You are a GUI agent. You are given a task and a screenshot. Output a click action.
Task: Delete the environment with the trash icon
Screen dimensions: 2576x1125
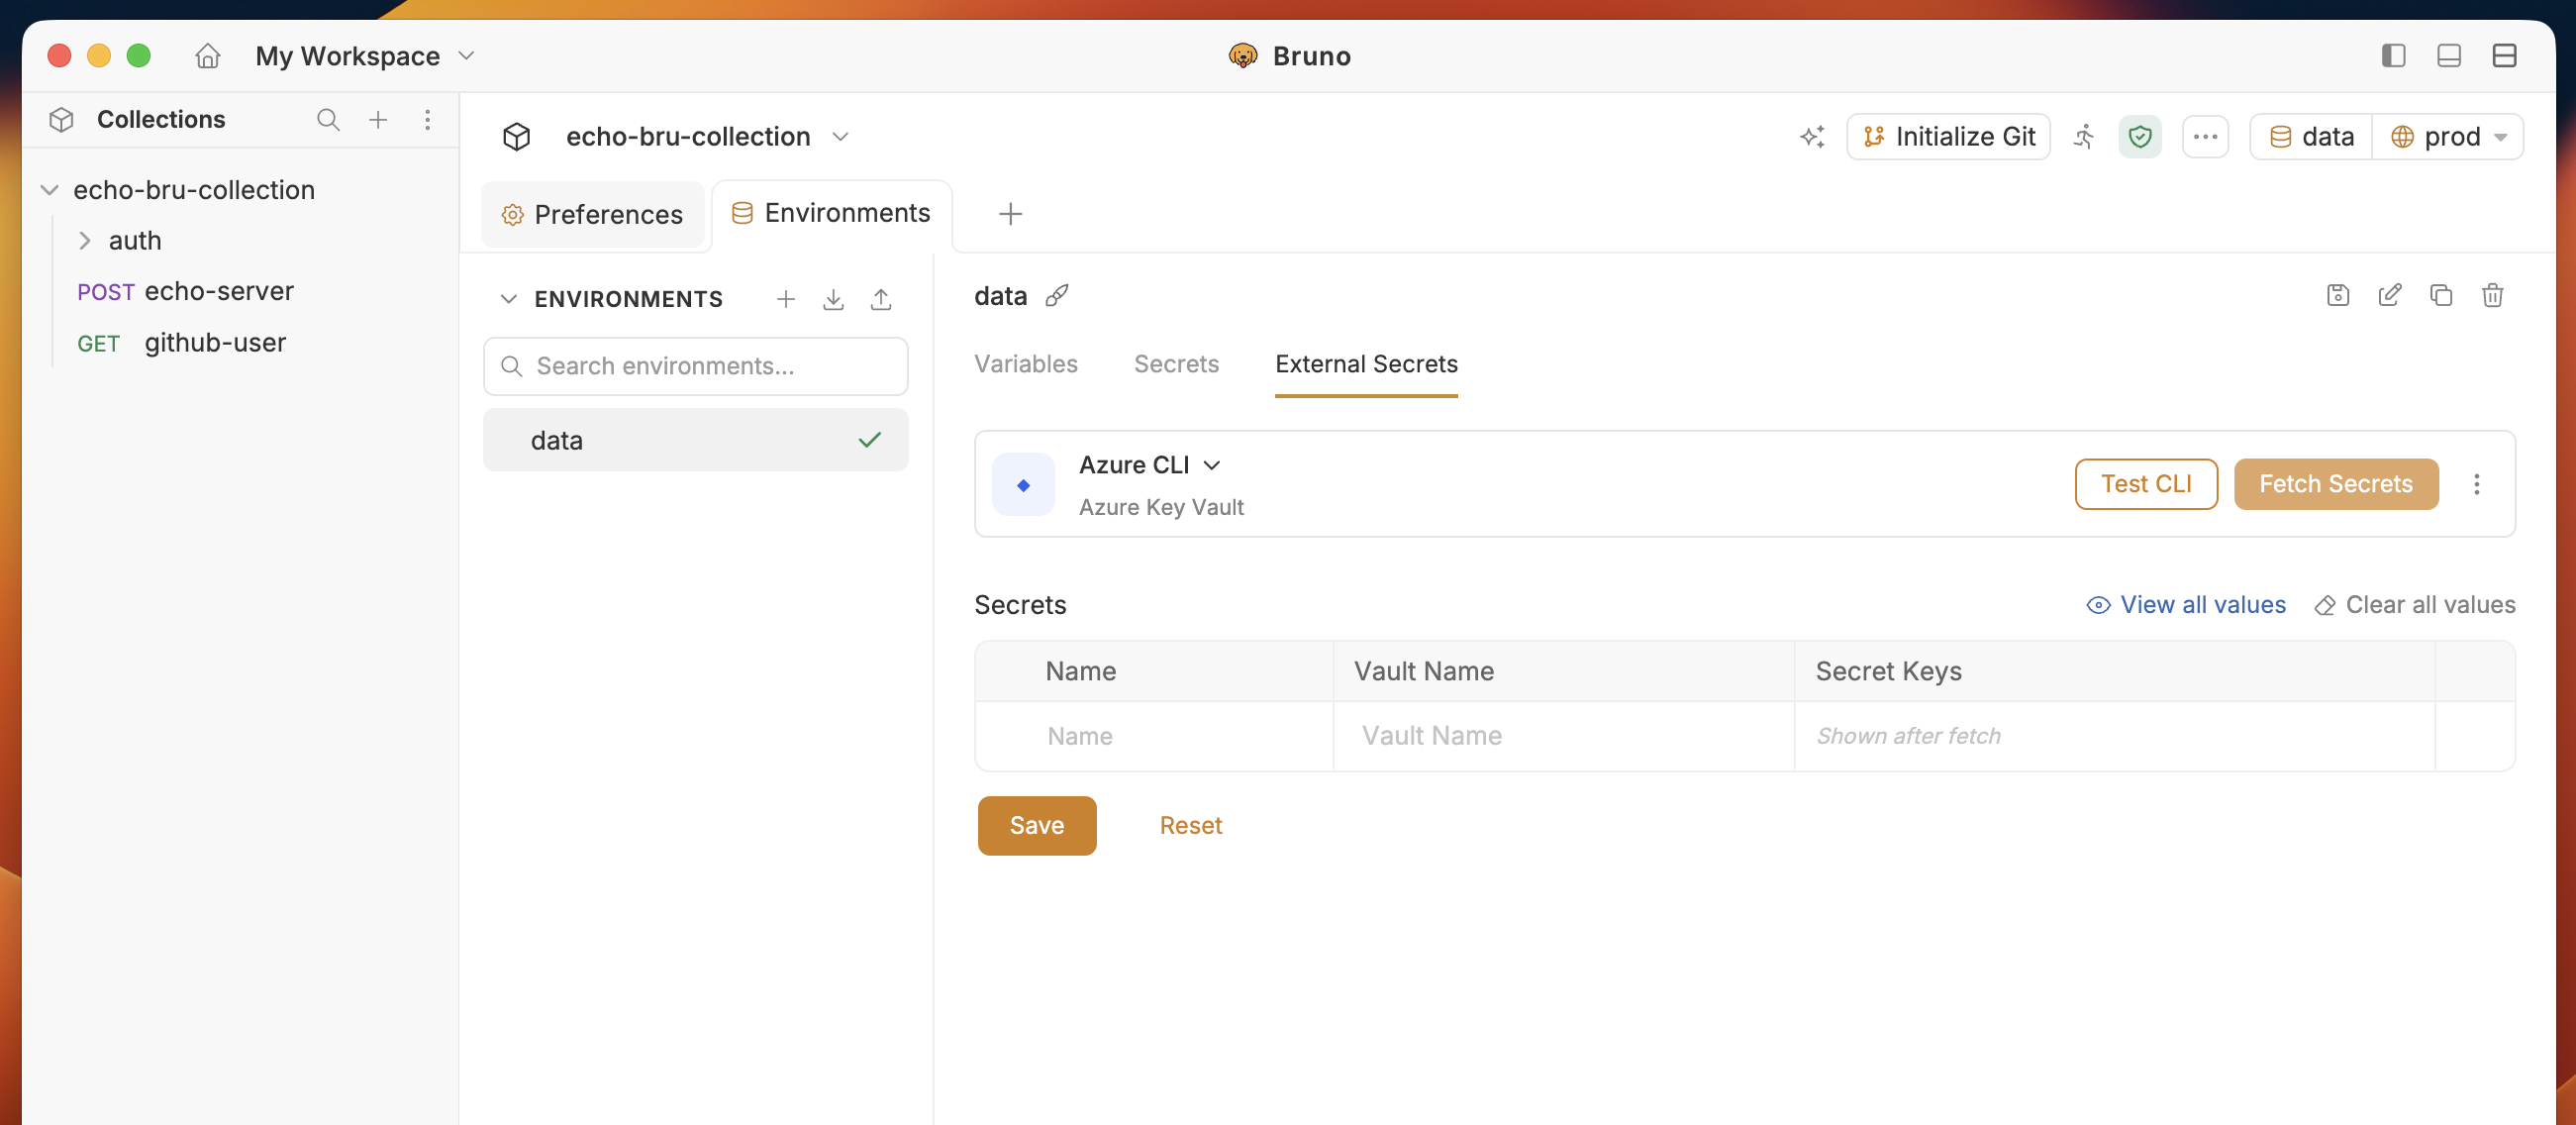point(2492,295)
